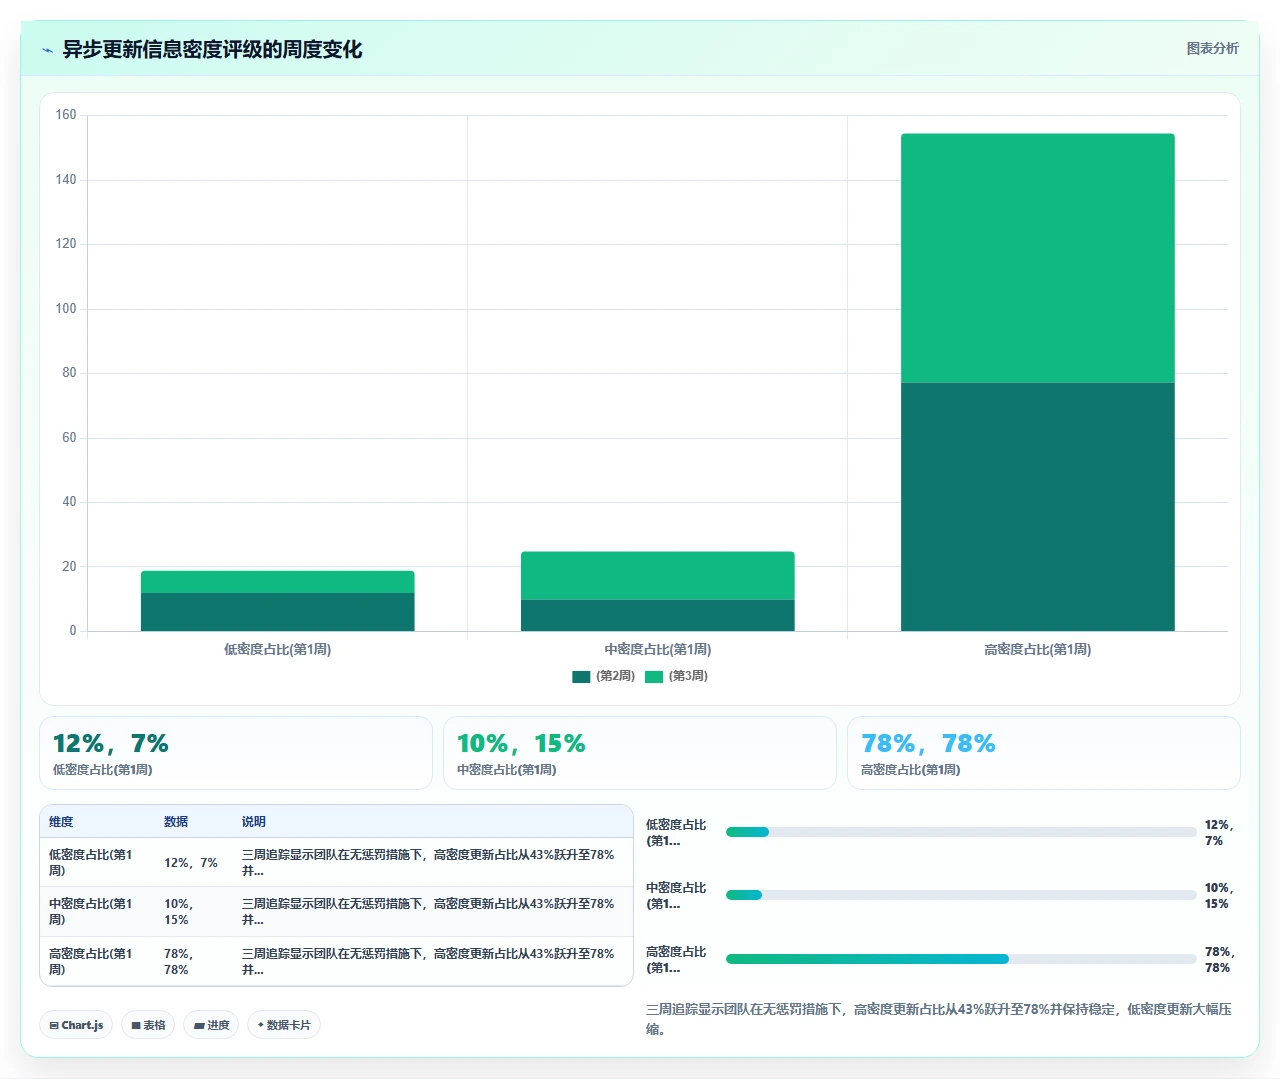
Task: Click the Chart.js tag chip
Action: pos(76,1025)
